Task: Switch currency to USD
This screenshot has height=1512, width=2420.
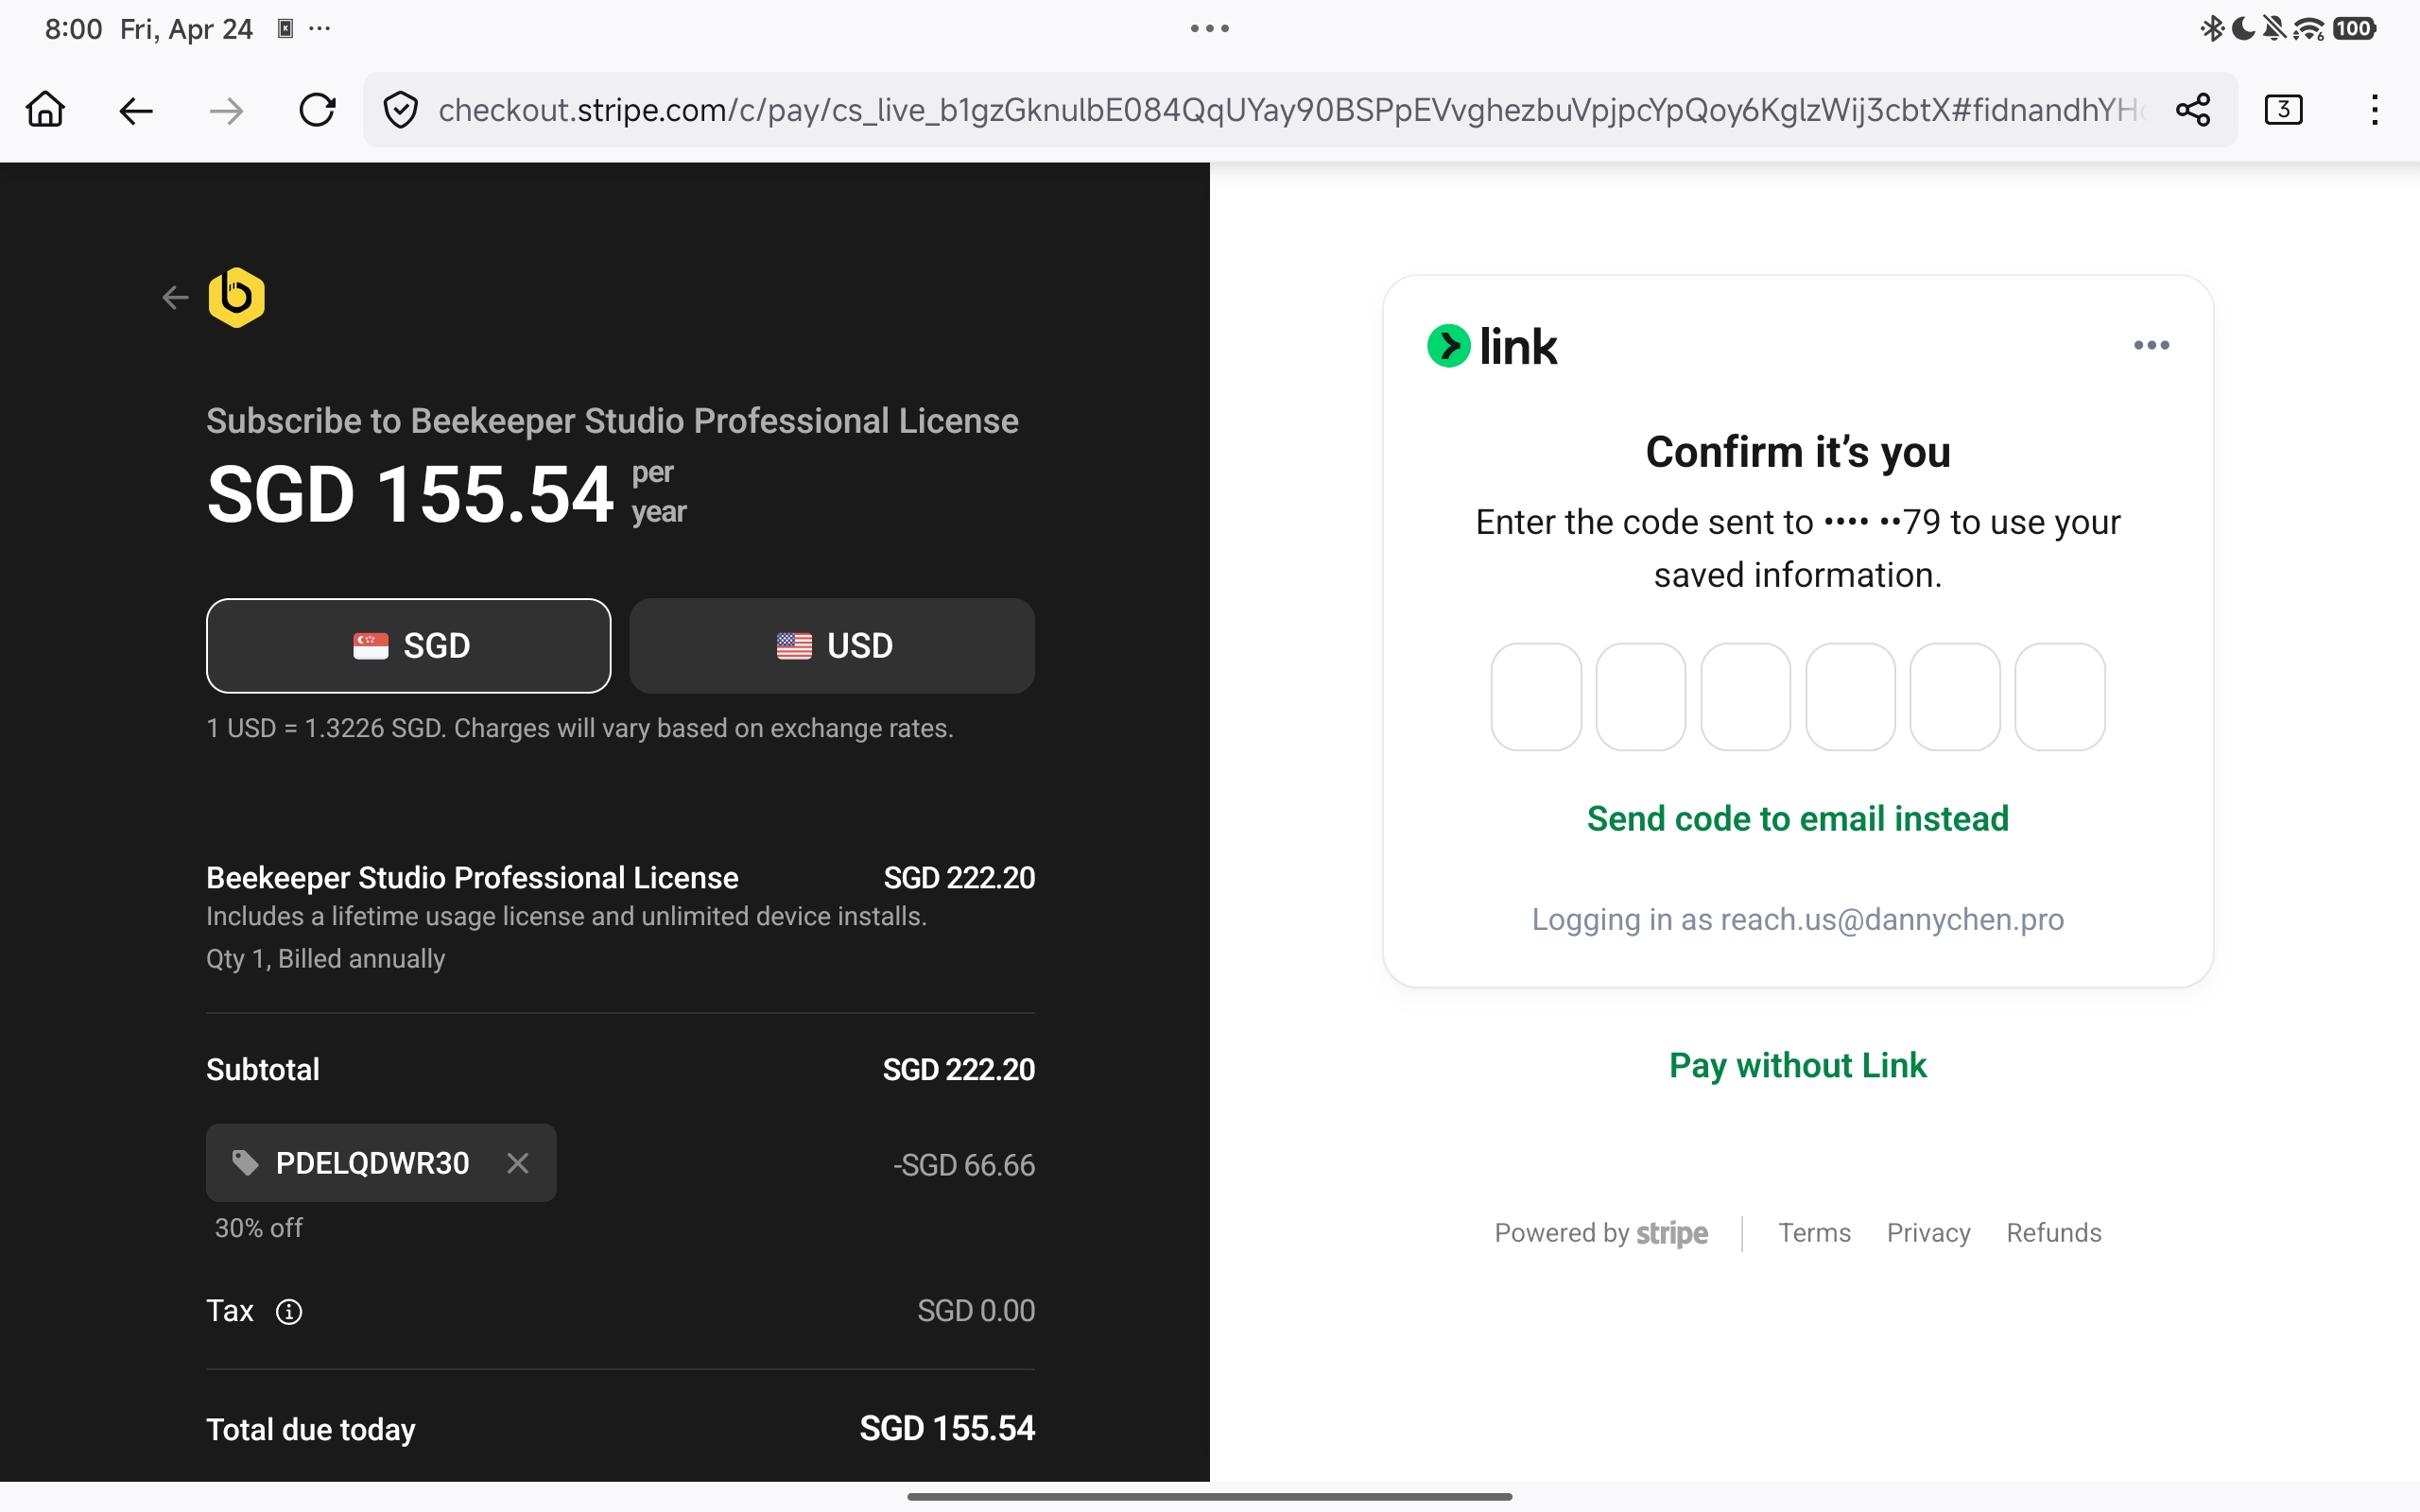Action: 832,646
